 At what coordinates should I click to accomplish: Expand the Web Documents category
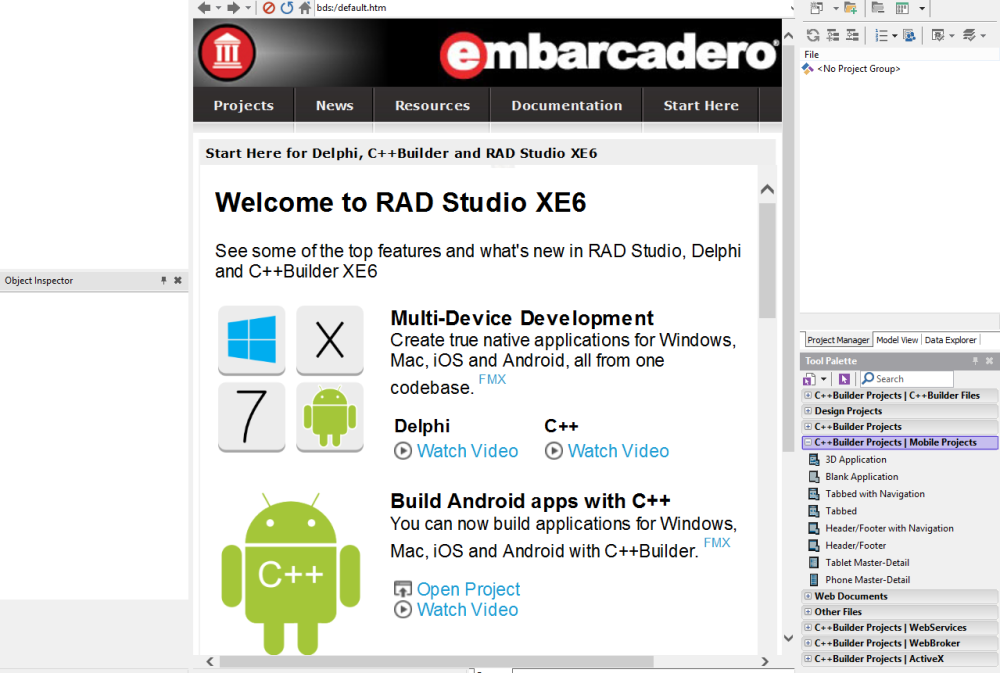tap(807, 596)
